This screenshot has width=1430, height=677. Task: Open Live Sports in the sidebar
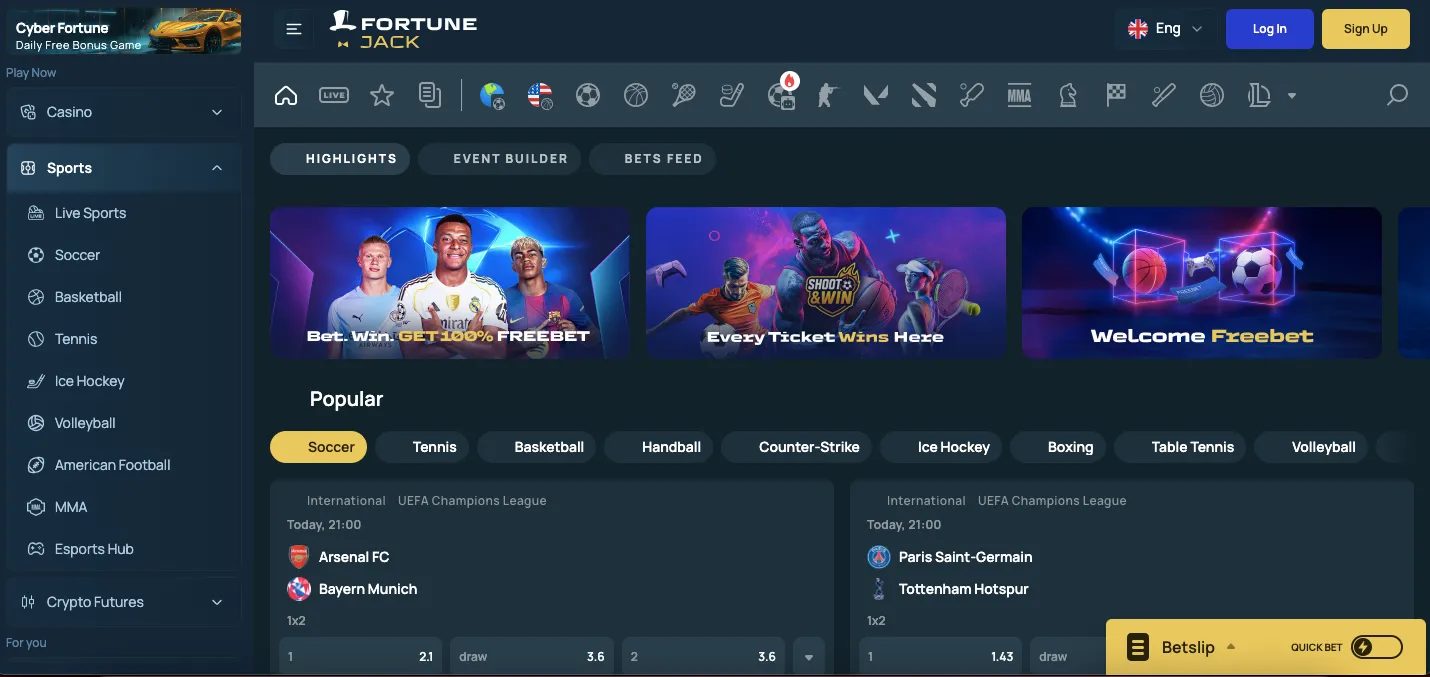[123, 213]
